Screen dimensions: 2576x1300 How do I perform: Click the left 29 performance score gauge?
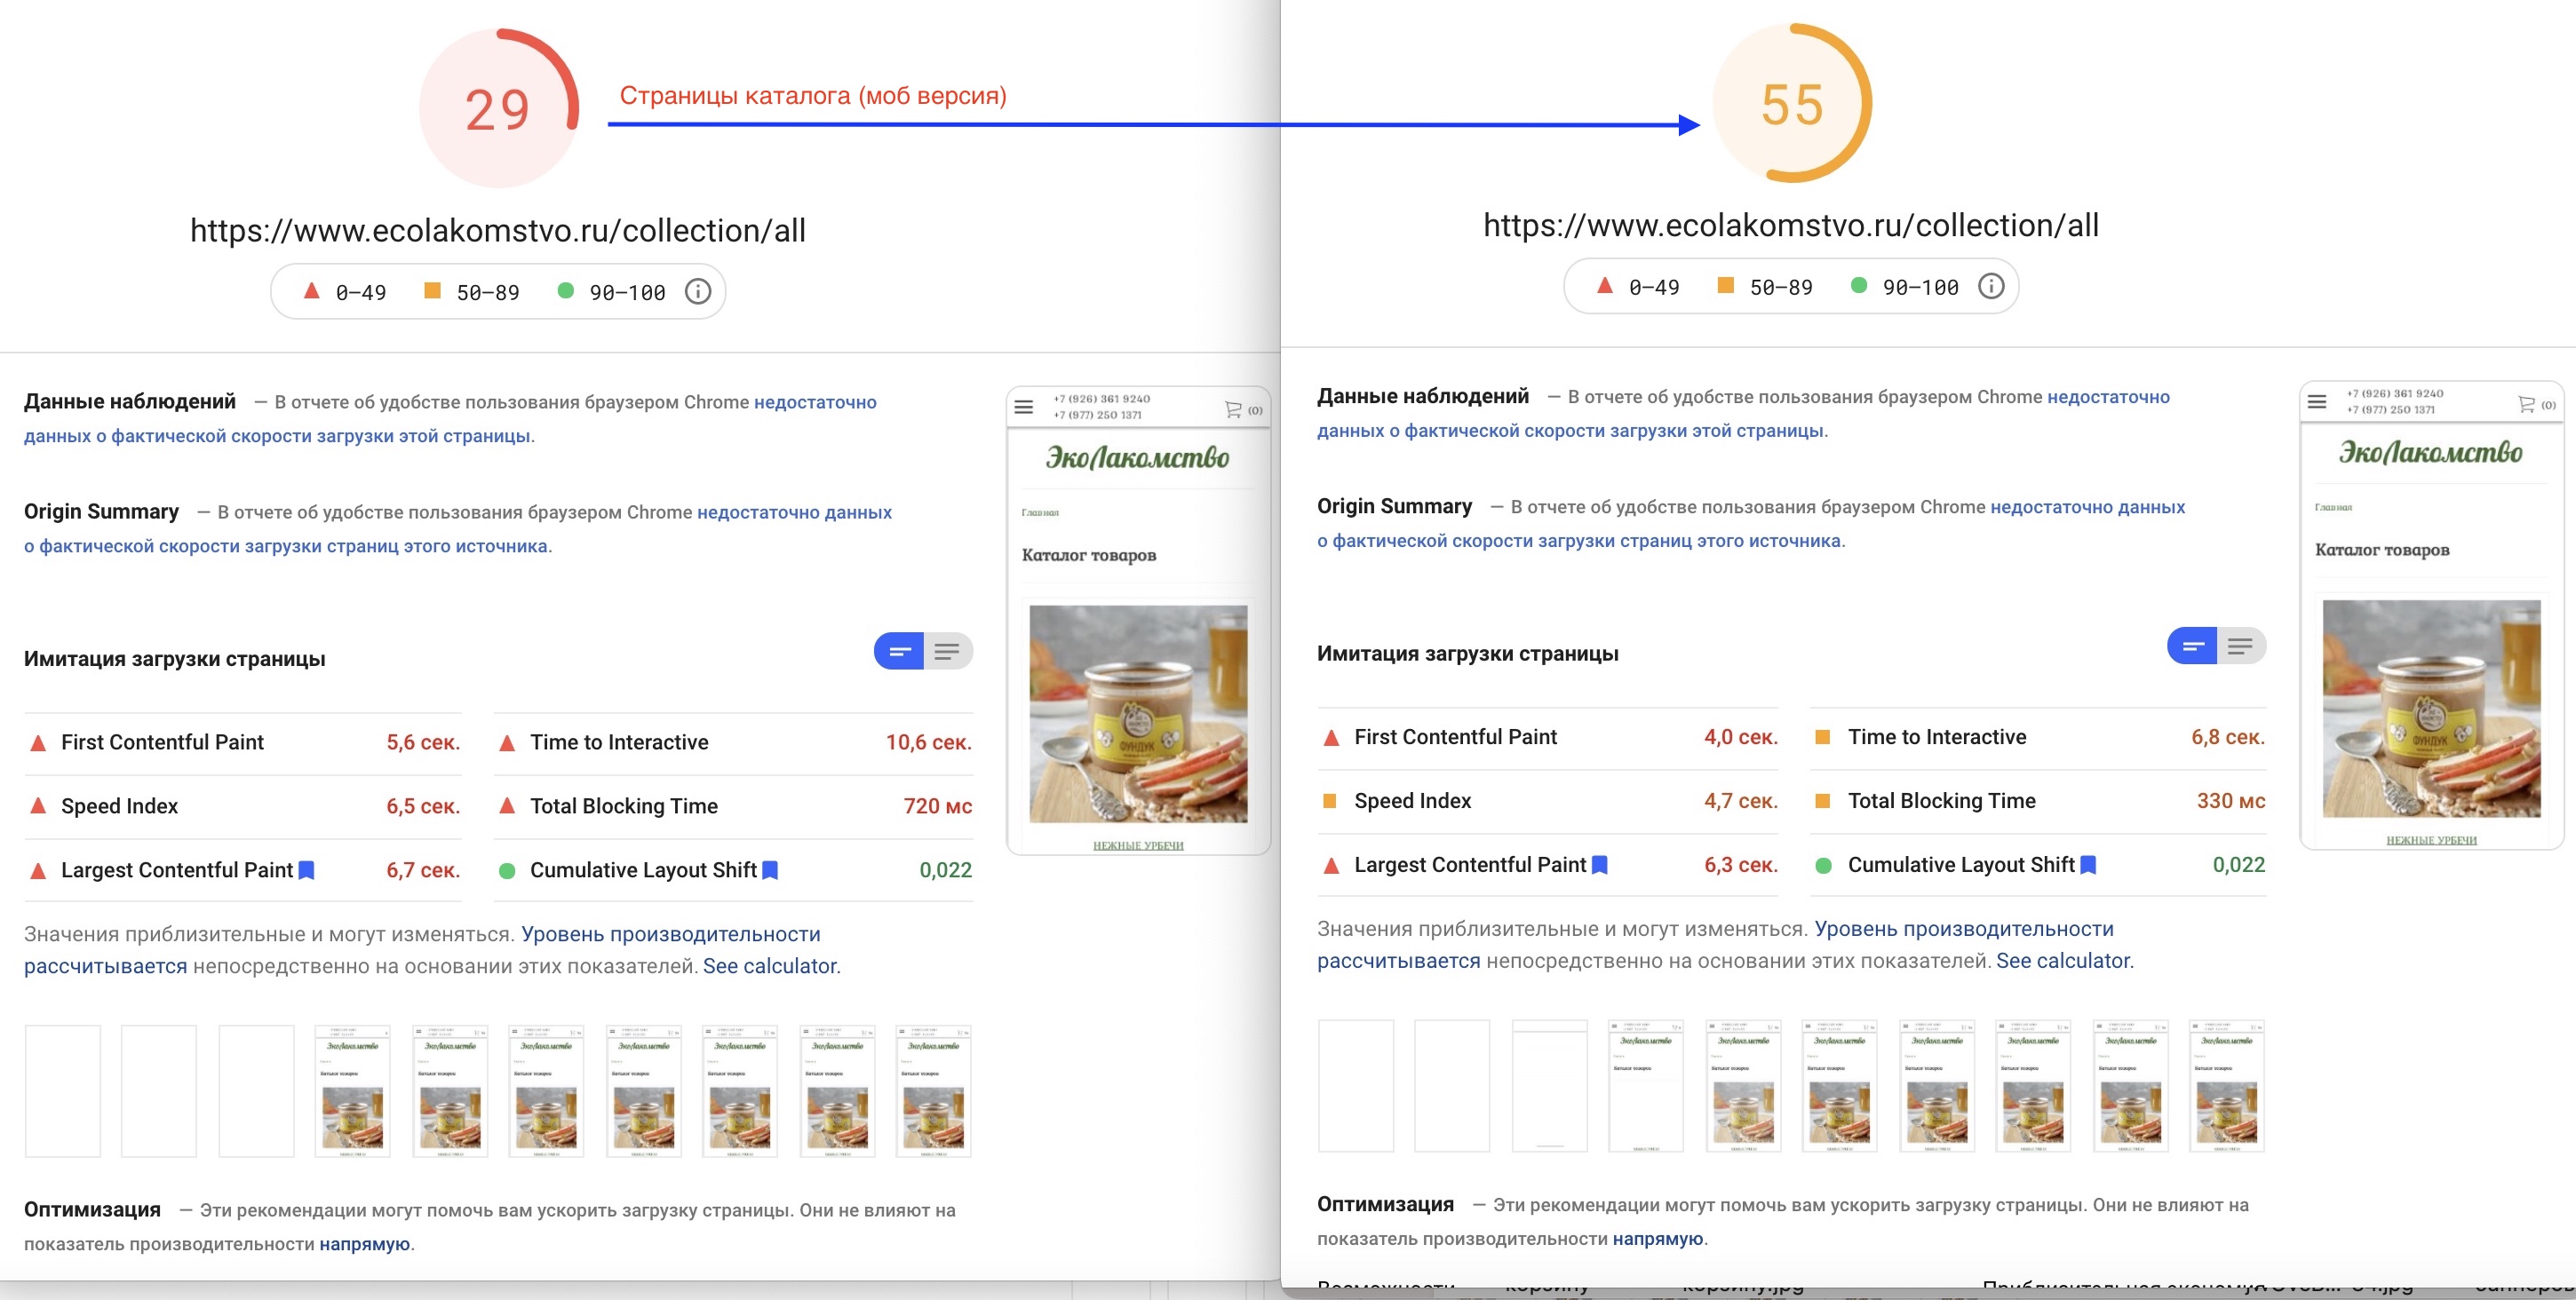[497, 108]
